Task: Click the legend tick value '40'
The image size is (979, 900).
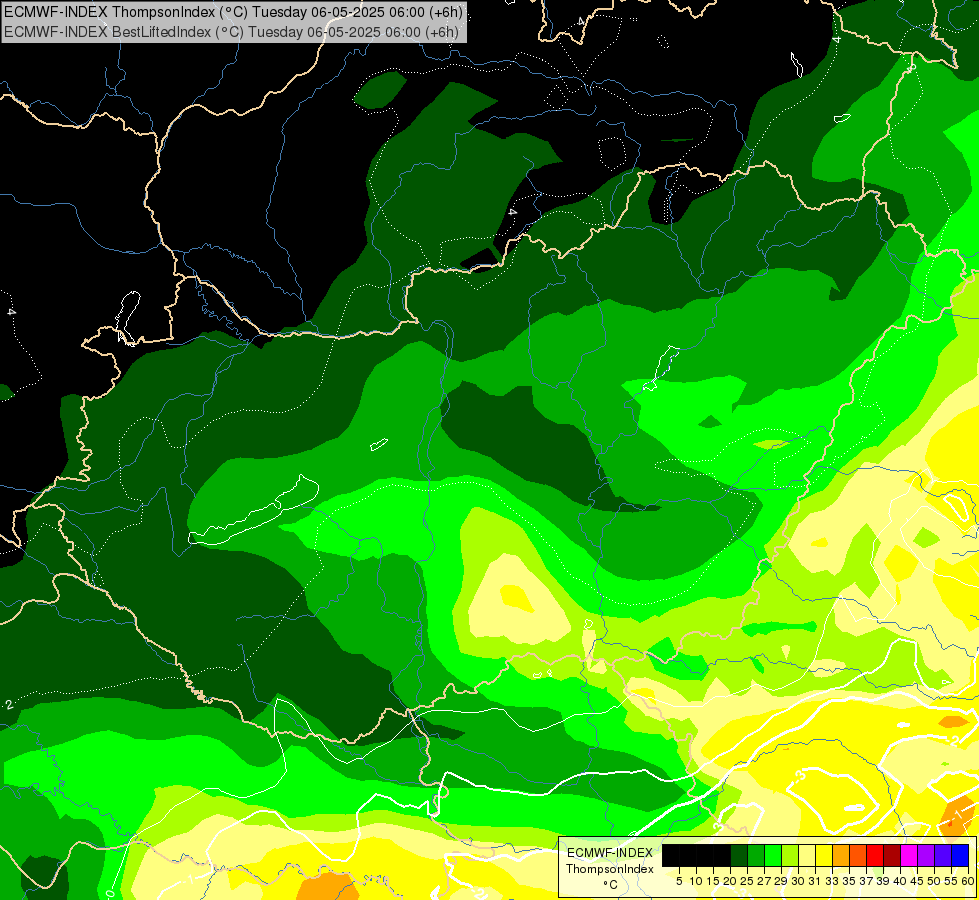Action: [x=900, y=881]
